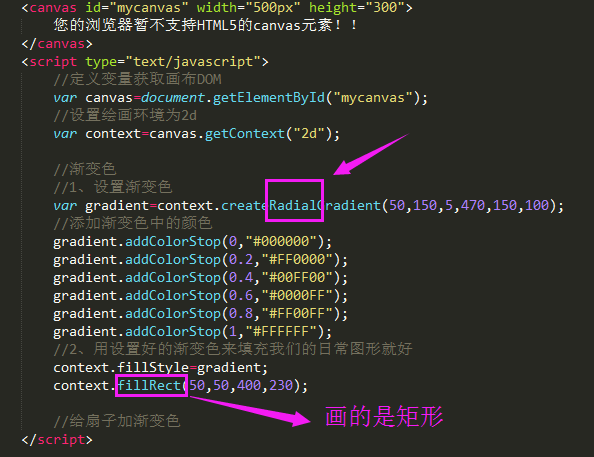
Task: Click the closing </script> tag
Action: click(57, 440)
